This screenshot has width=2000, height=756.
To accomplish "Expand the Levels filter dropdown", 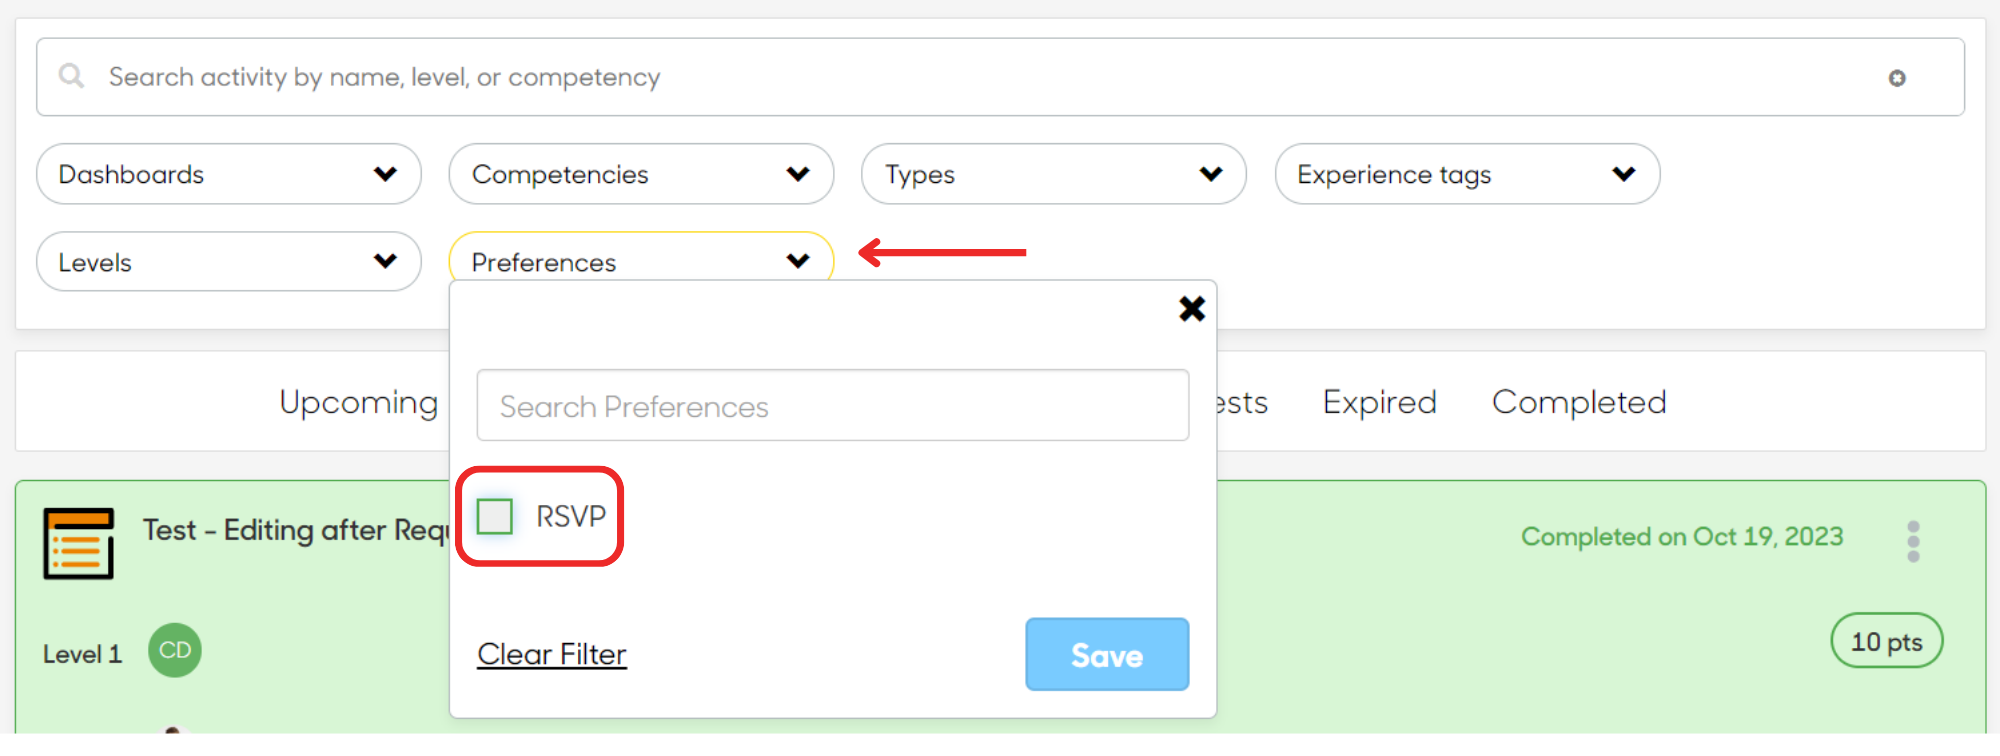I will 229,262.
